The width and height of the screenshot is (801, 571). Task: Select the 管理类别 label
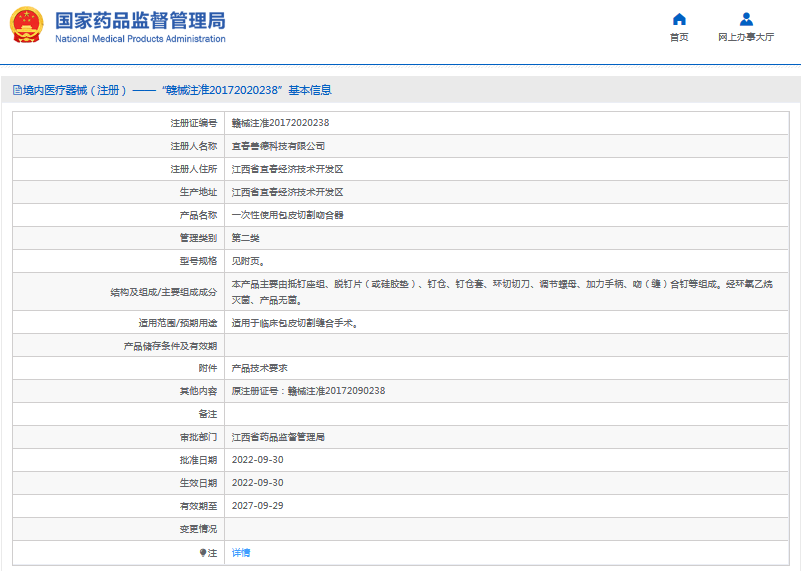(x=198, y=238)
